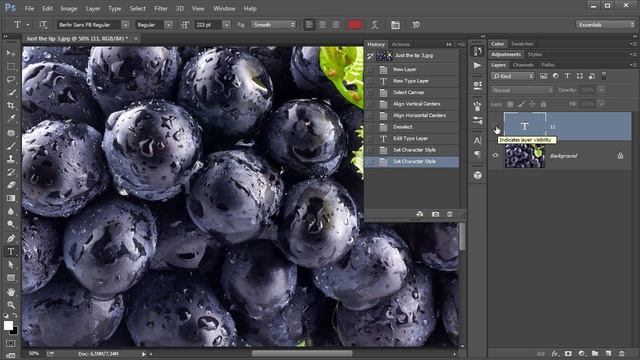Toggle left align text option
Viewport: 640px width, 360px height.
click(309, 25)
